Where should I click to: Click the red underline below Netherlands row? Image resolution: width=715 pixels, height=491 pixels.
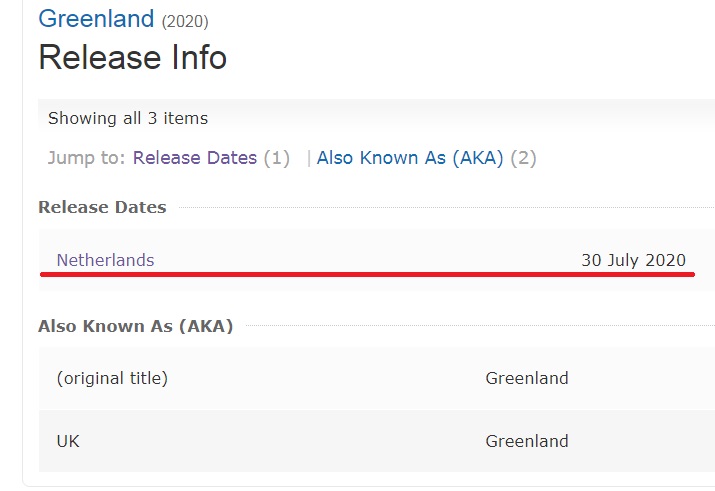(368, 273)
